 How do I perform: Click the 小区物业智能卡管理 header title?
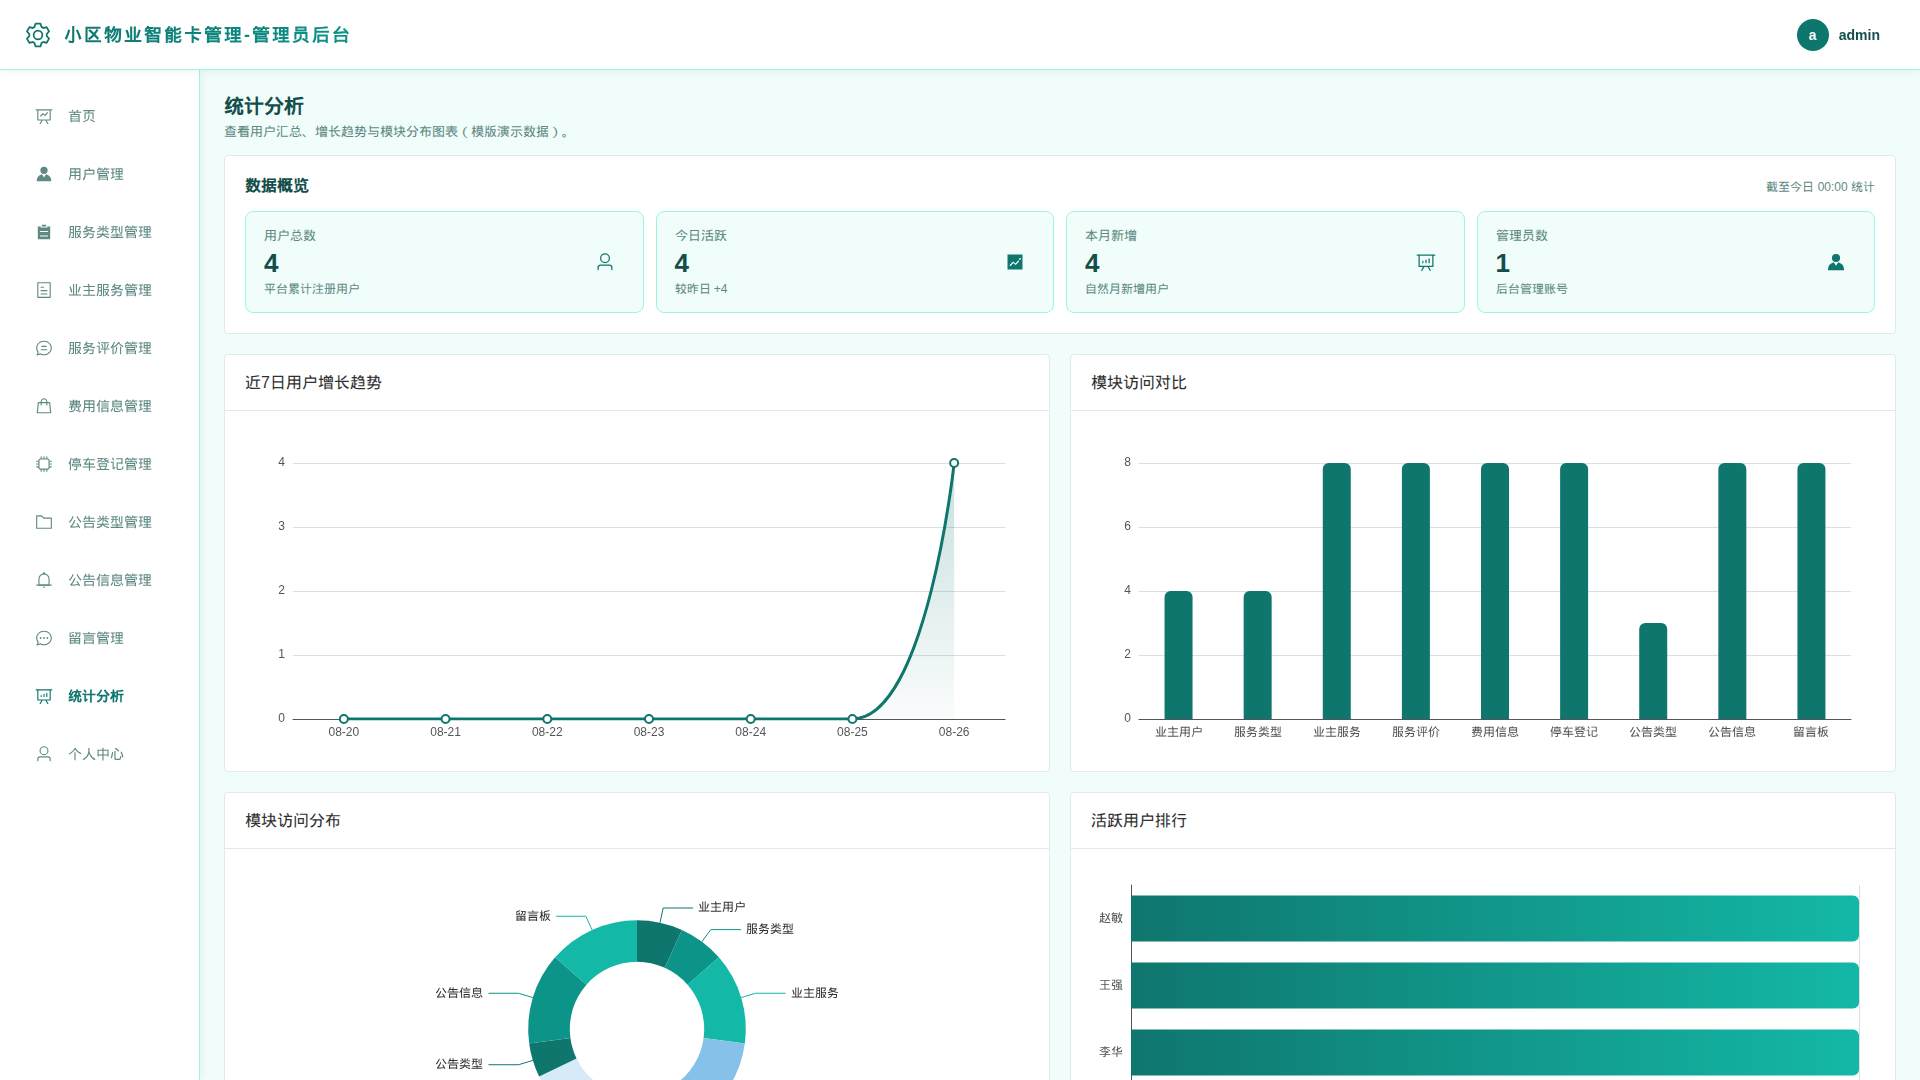207,35
